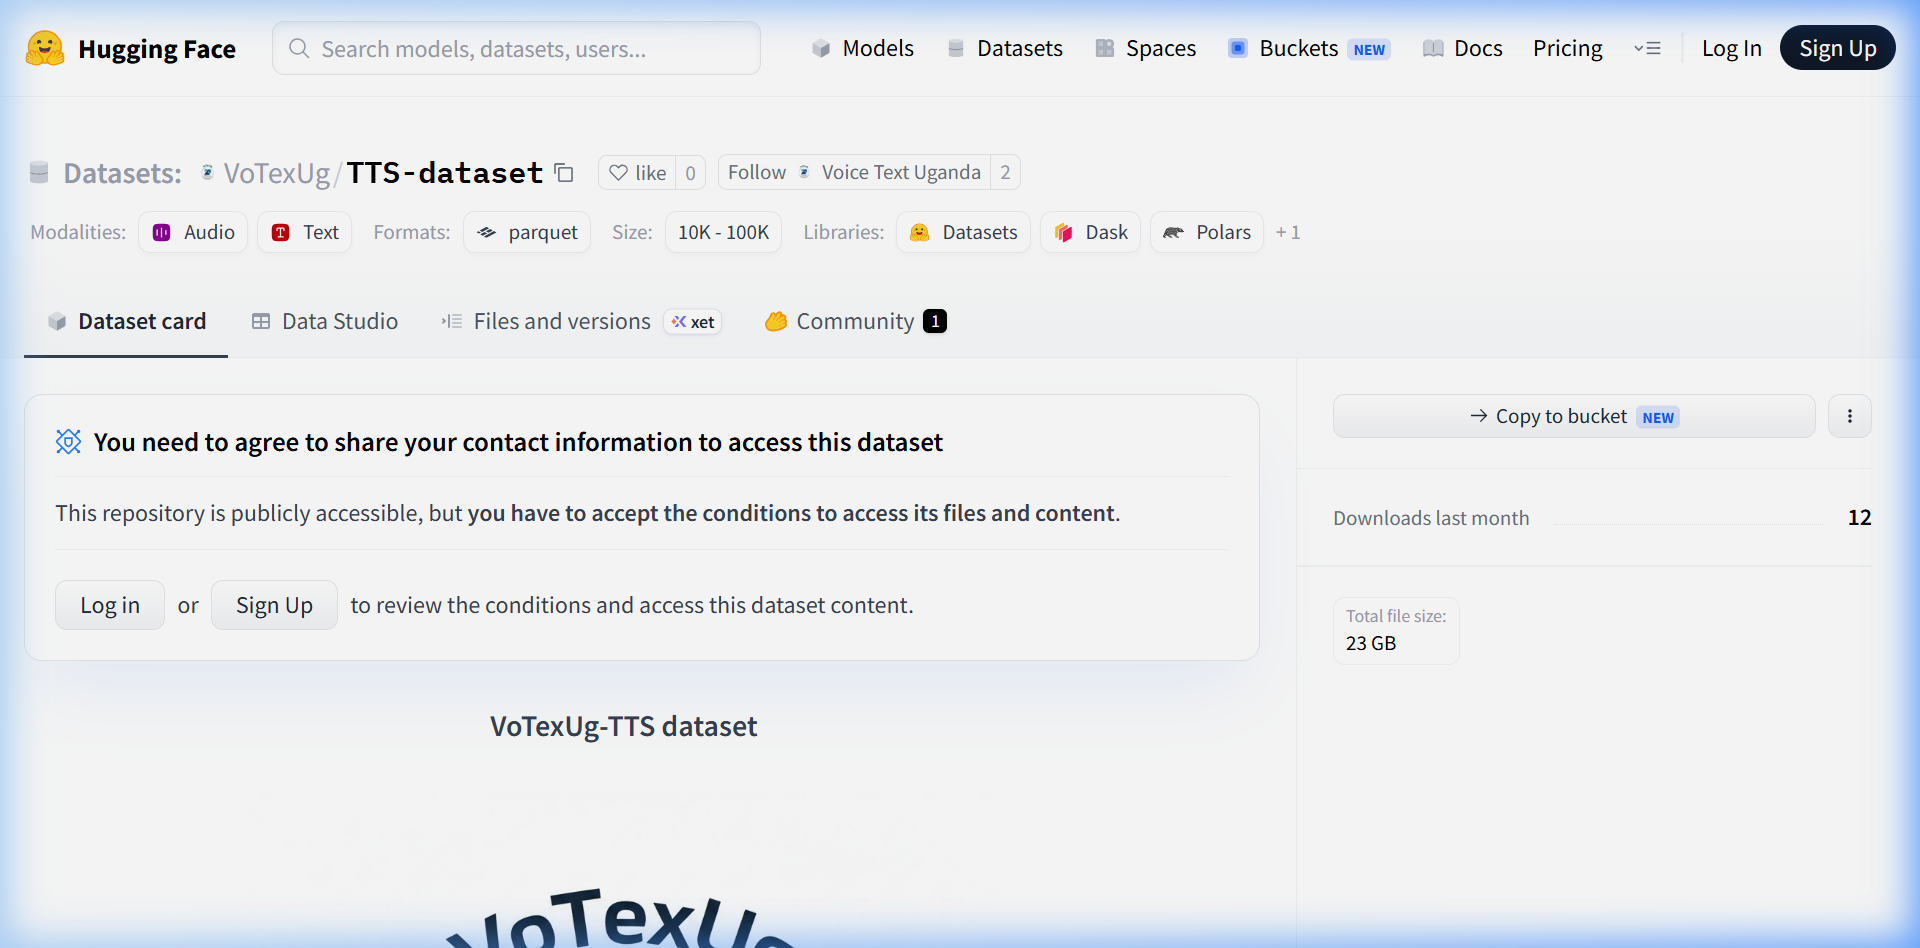Click the heart like icon
Viewport: 1920px width, 948px height.
click(x=619, y=173)
